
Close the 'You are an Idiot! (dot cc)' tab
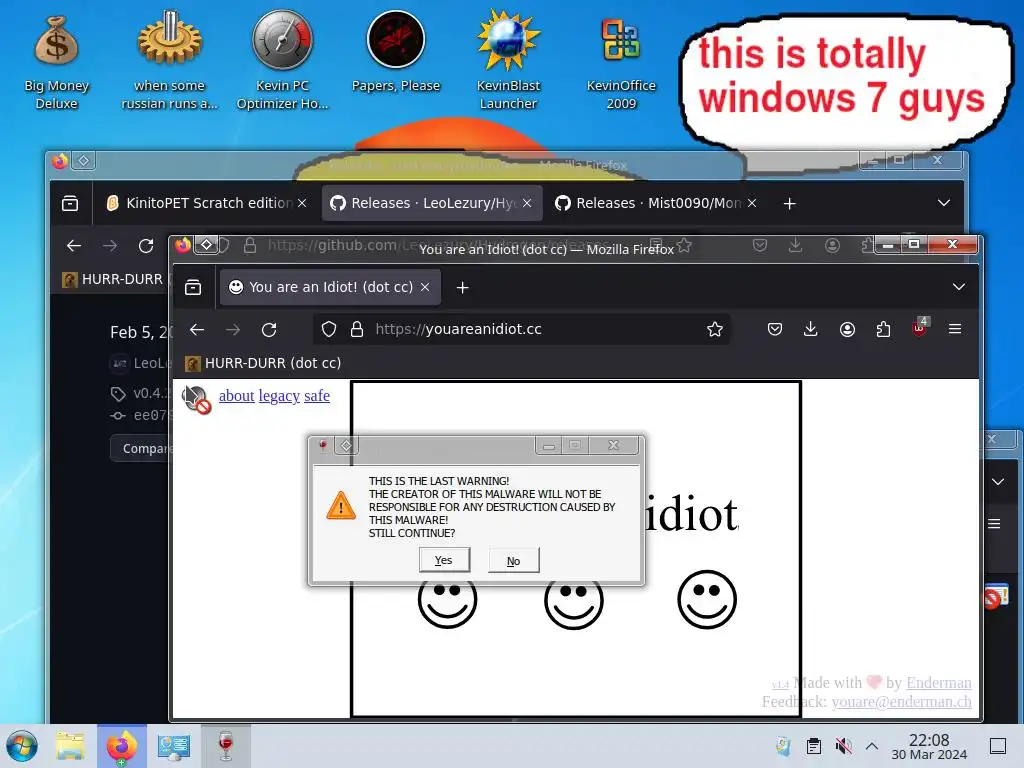425,287
